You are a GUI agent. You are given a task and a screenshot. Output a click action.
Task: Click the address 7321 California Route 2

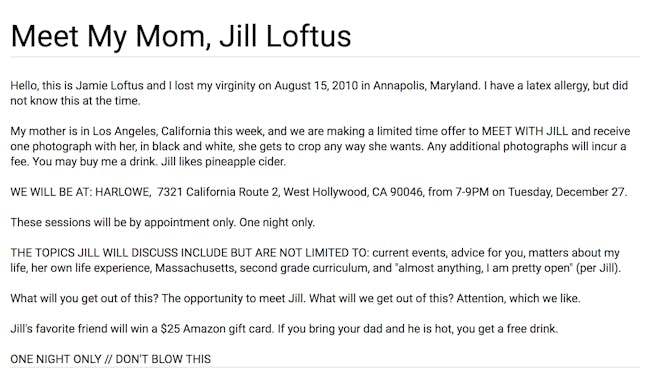(218, 192)
